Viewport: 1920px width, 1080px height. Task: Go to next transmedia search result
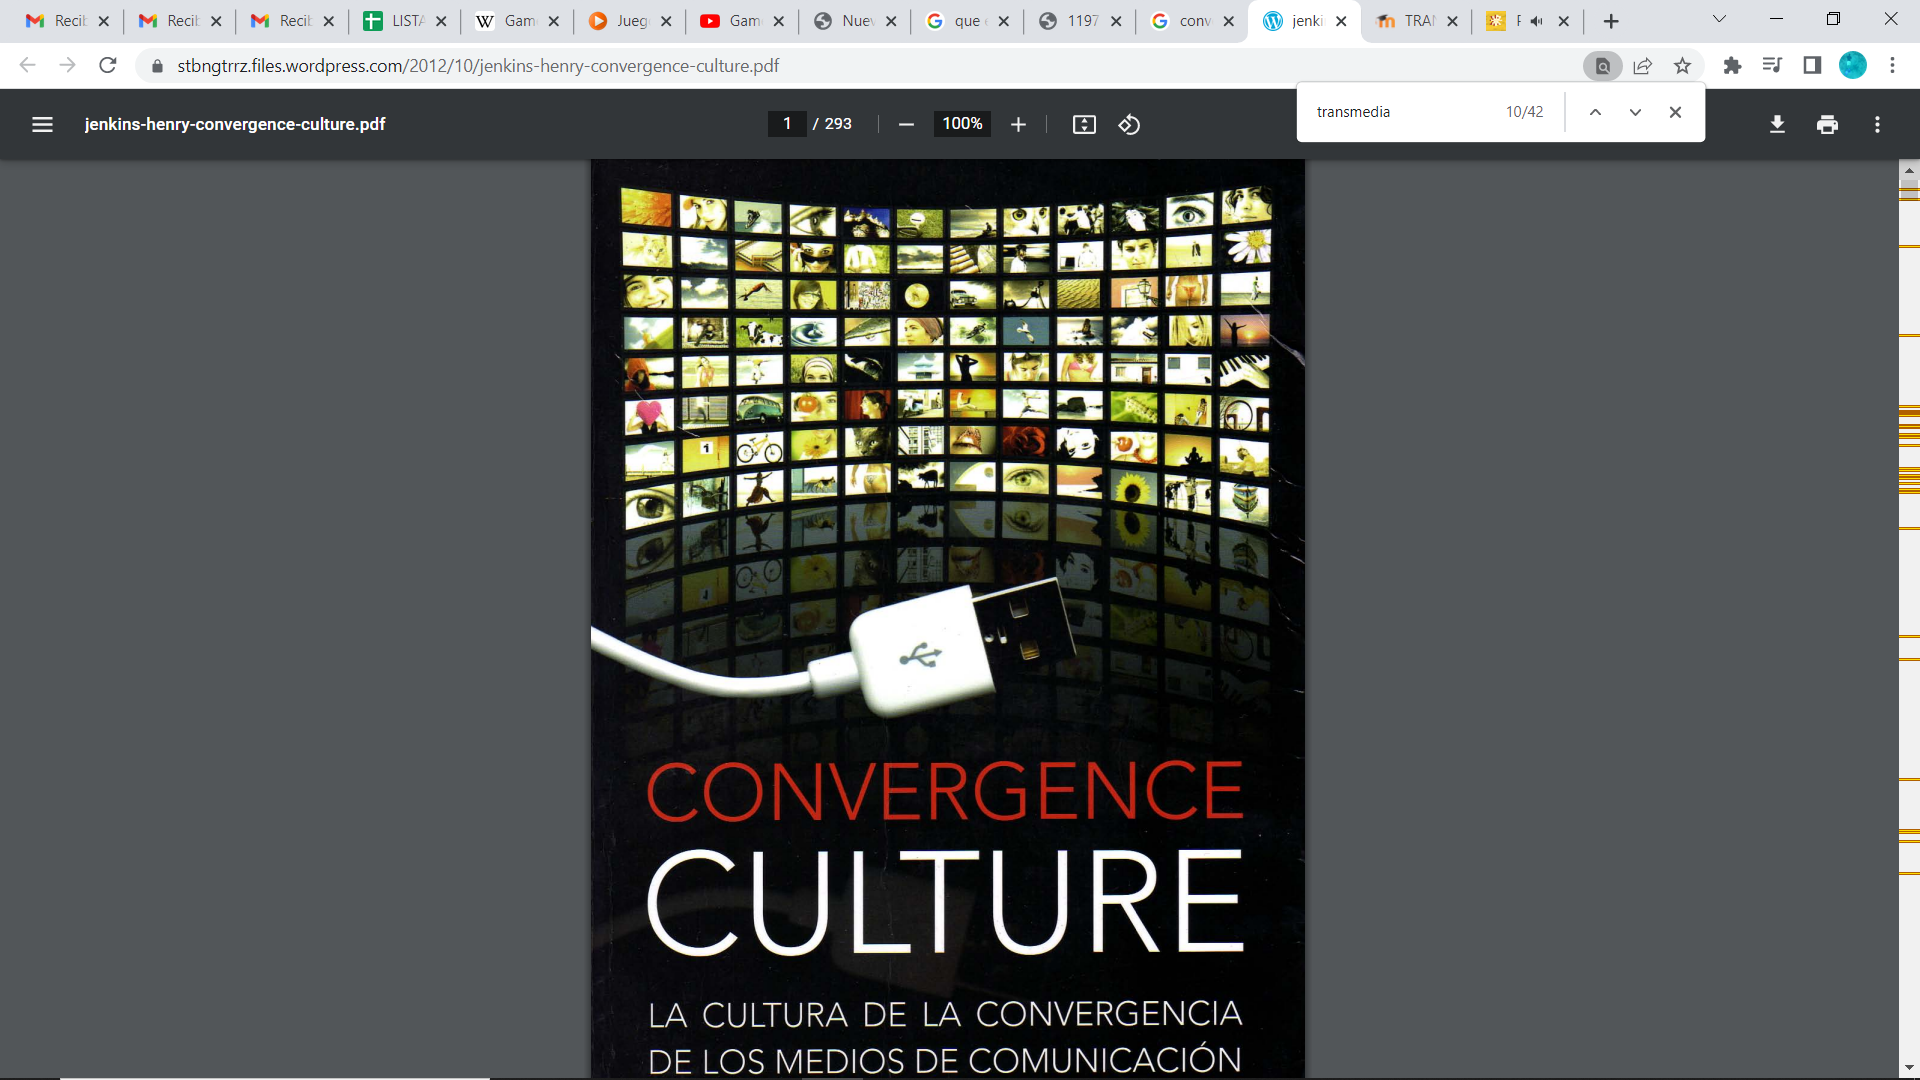1635,112
